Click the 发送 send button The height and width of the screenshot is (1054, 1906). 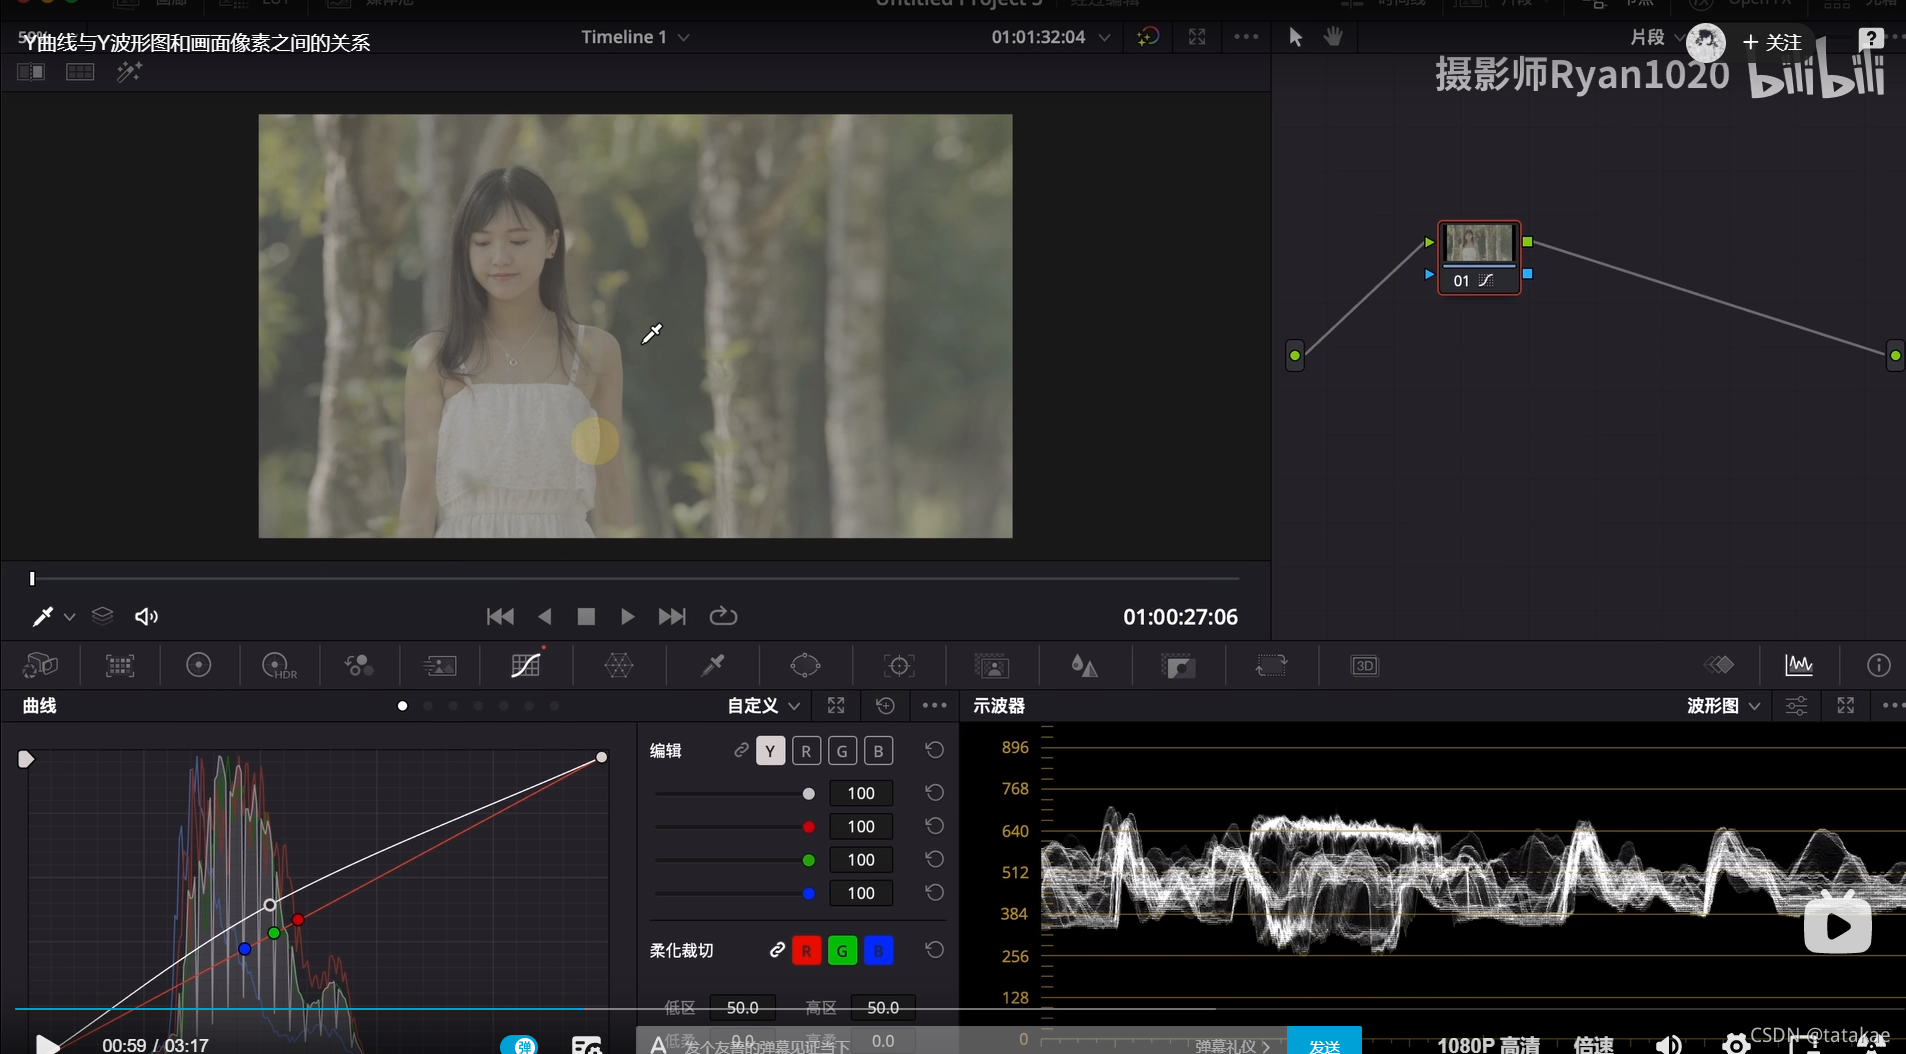tap(1324, 1042)
